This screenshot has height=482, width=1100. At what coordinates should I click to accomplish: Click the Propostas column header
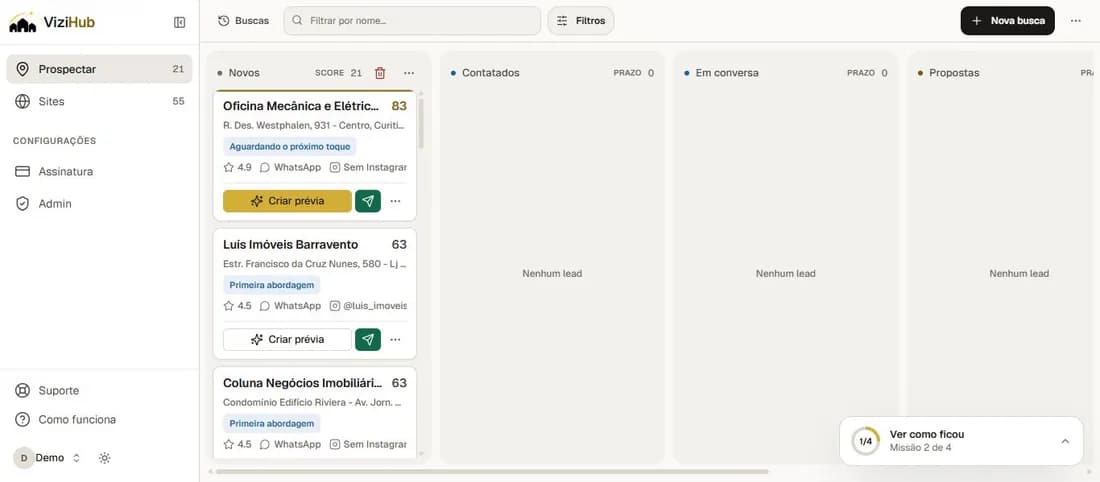pyautogui.click(x=954, y=73)
